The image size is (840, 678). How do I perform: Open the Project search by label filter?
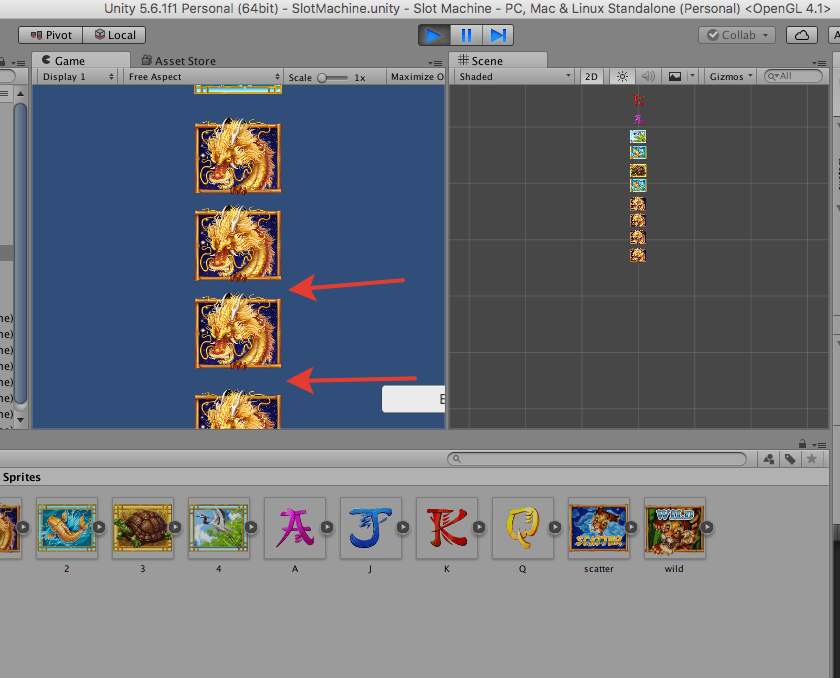tap(790, 459)
